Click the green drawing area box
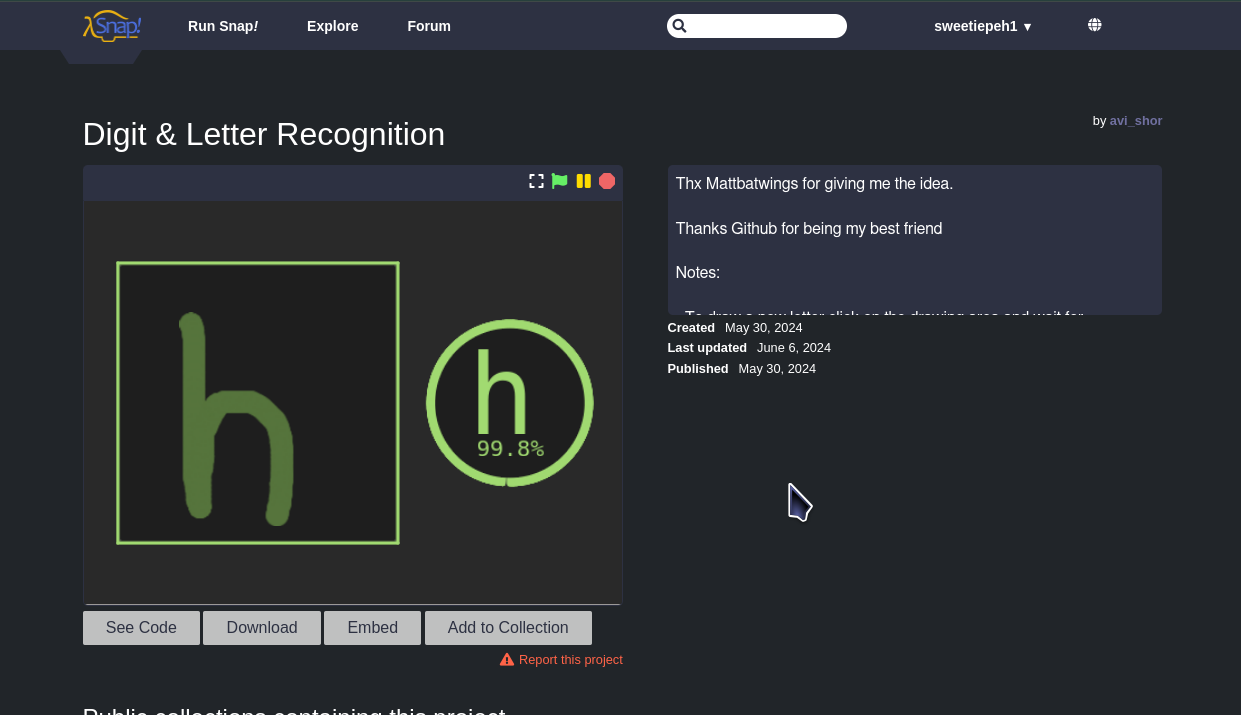Viewport: 1241px width, 715px height. point(258,403)
